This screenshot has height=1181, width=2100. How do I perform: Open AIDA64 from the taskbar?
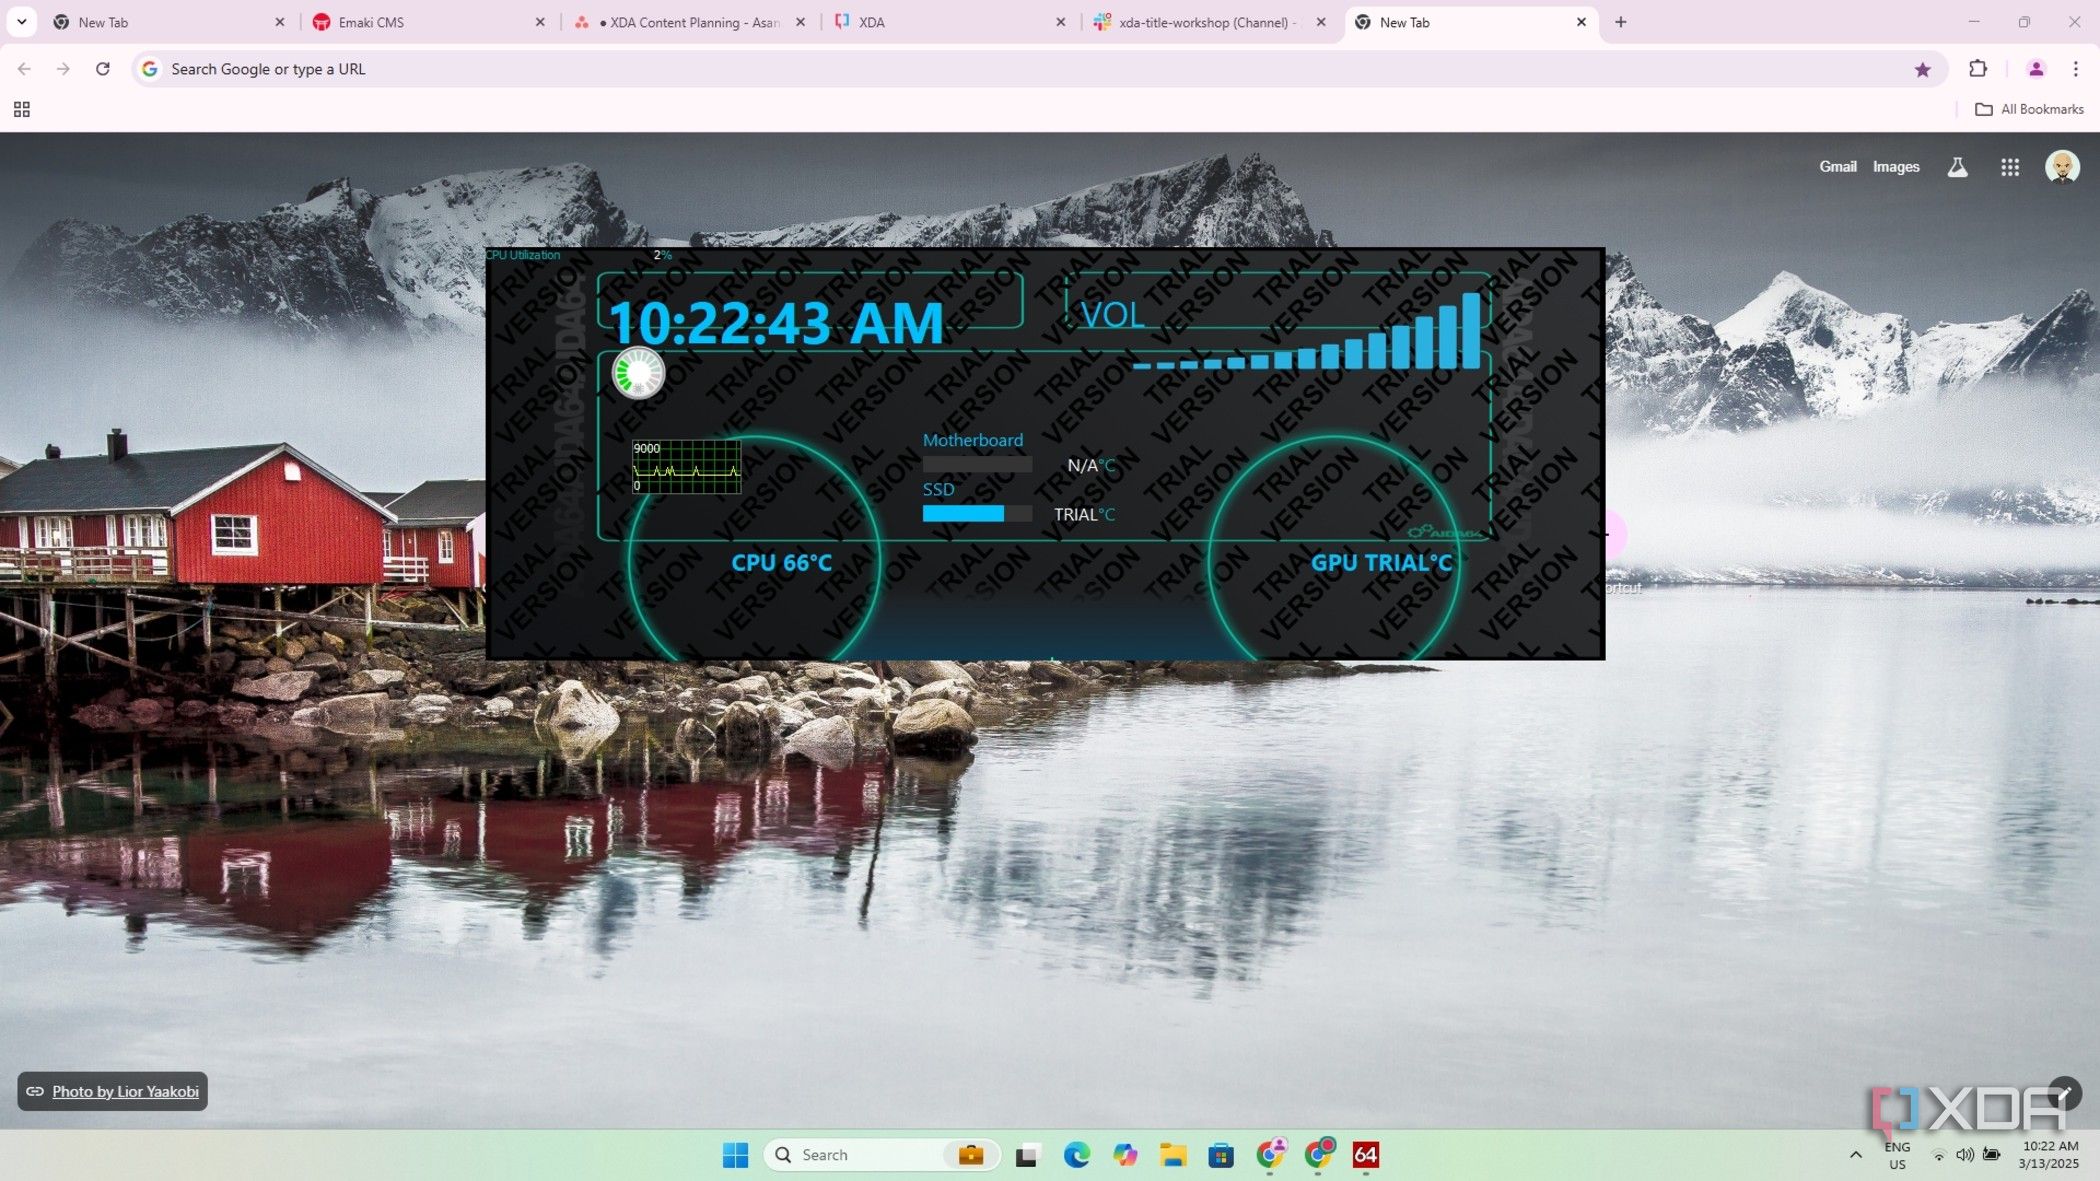click(x=1366, y=1155)
